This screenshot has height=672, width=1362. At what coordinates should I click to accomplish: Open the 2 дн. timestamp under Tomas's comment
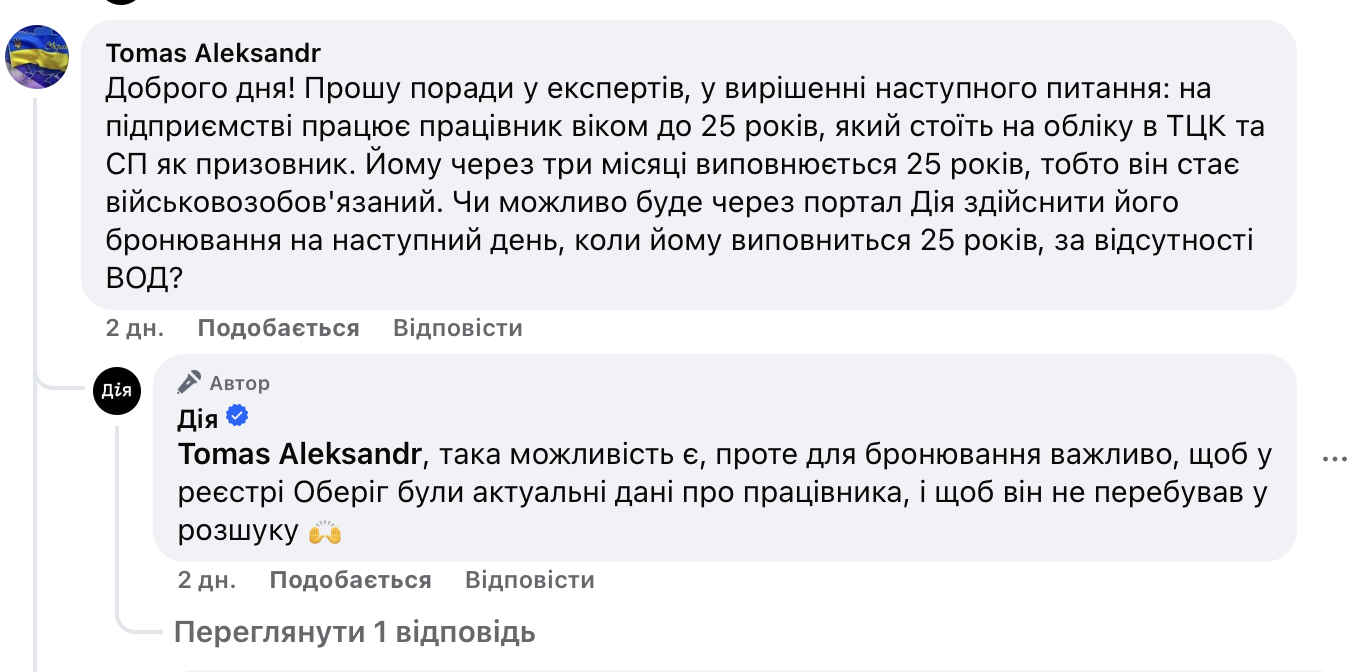[x=134, y=328]
